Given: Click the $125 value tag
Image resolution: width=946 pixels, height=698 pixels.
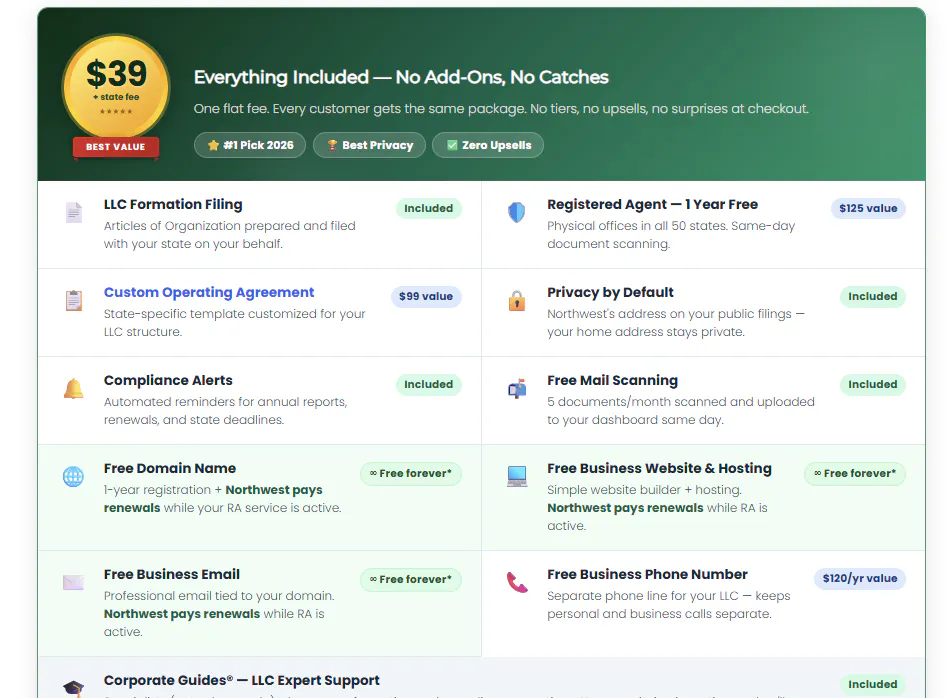Looking at the screenshot, I should [868, 209].
